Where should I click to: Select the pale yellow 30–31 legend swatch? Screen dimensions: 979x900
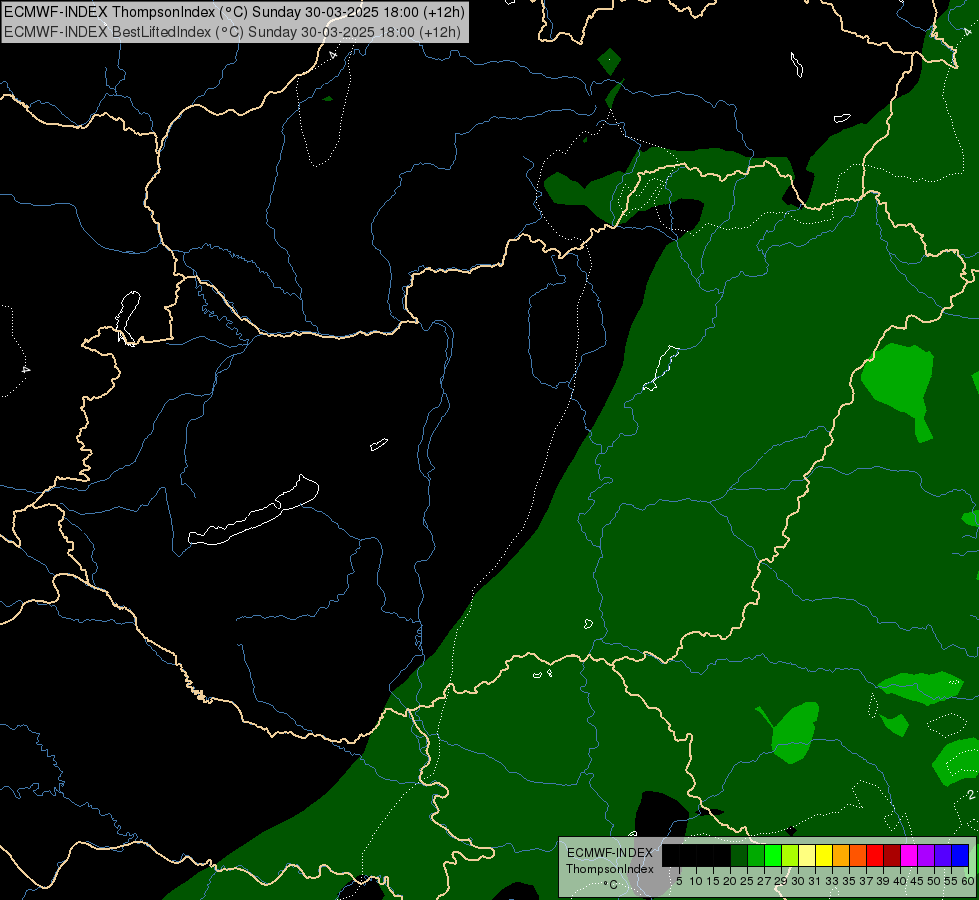[807, 855]
